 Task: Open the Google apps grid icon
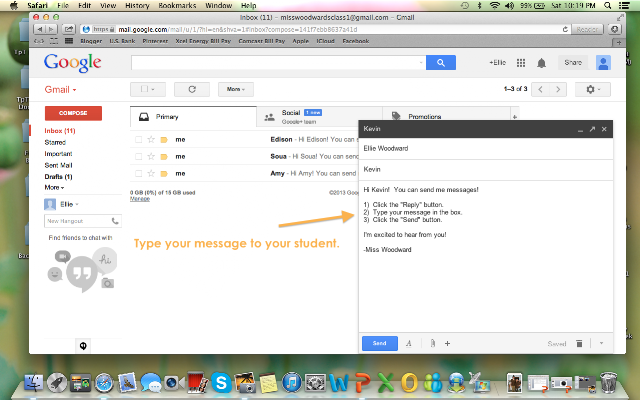pos(521,63)
